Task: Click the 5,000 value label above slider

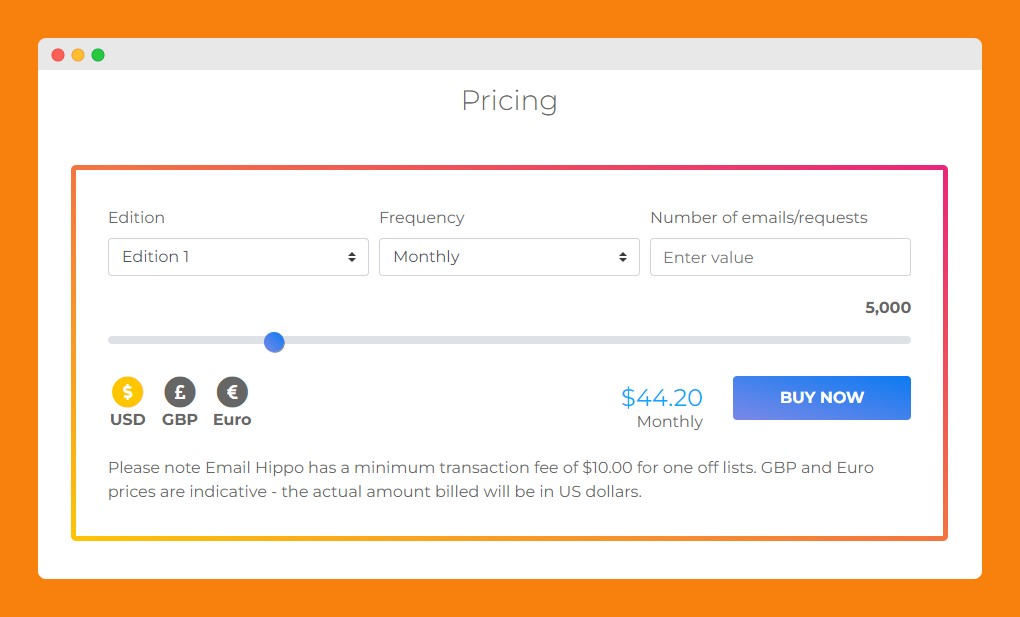Action: 888,308
